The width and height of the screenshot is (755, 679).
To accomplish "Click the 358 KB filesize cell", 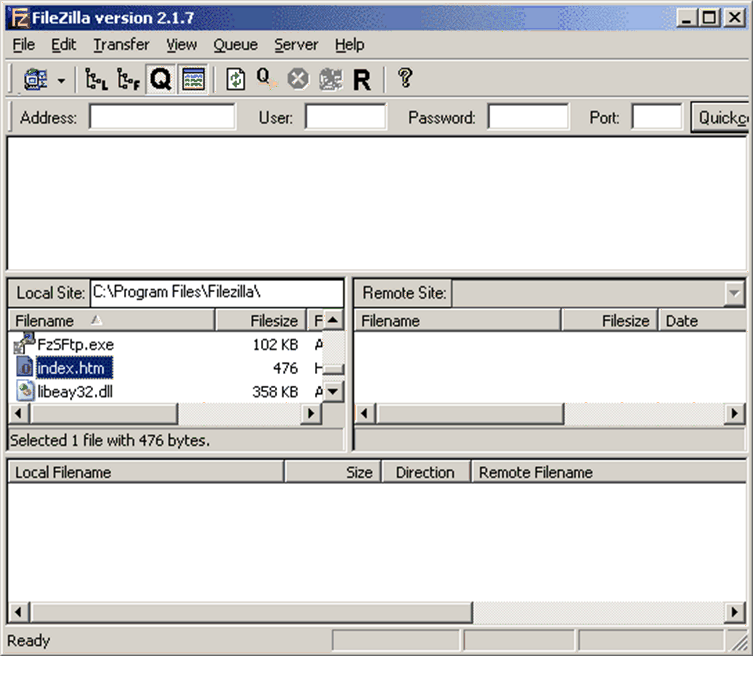I will [275, 392].
